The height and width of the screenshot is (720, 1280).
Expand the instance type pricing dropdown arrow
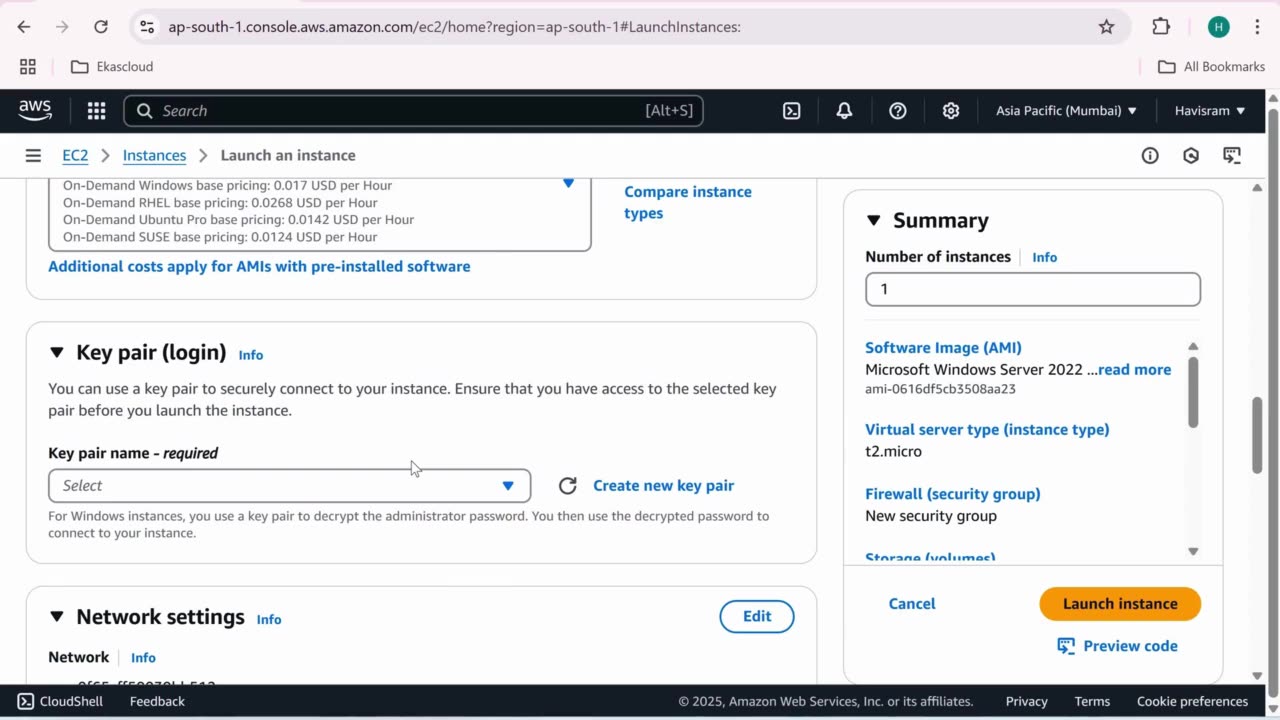(x=568, y=183)
